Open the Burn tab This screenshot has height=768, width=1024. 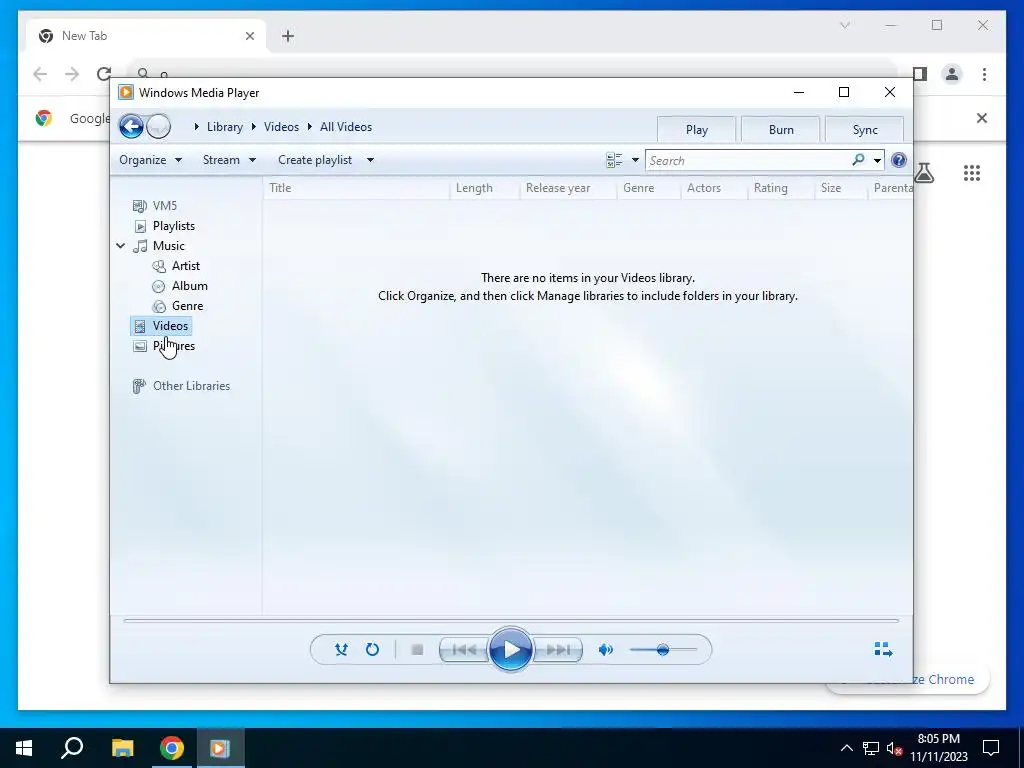point(781,129)
